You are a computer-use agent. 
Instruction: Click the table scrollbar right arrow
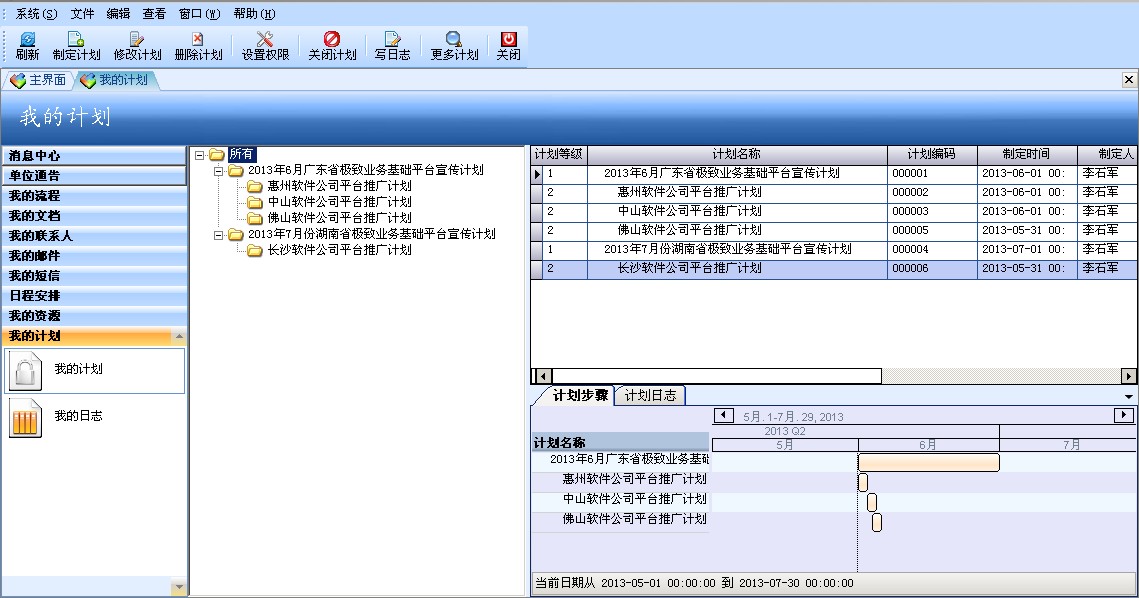pos(1129,376)
